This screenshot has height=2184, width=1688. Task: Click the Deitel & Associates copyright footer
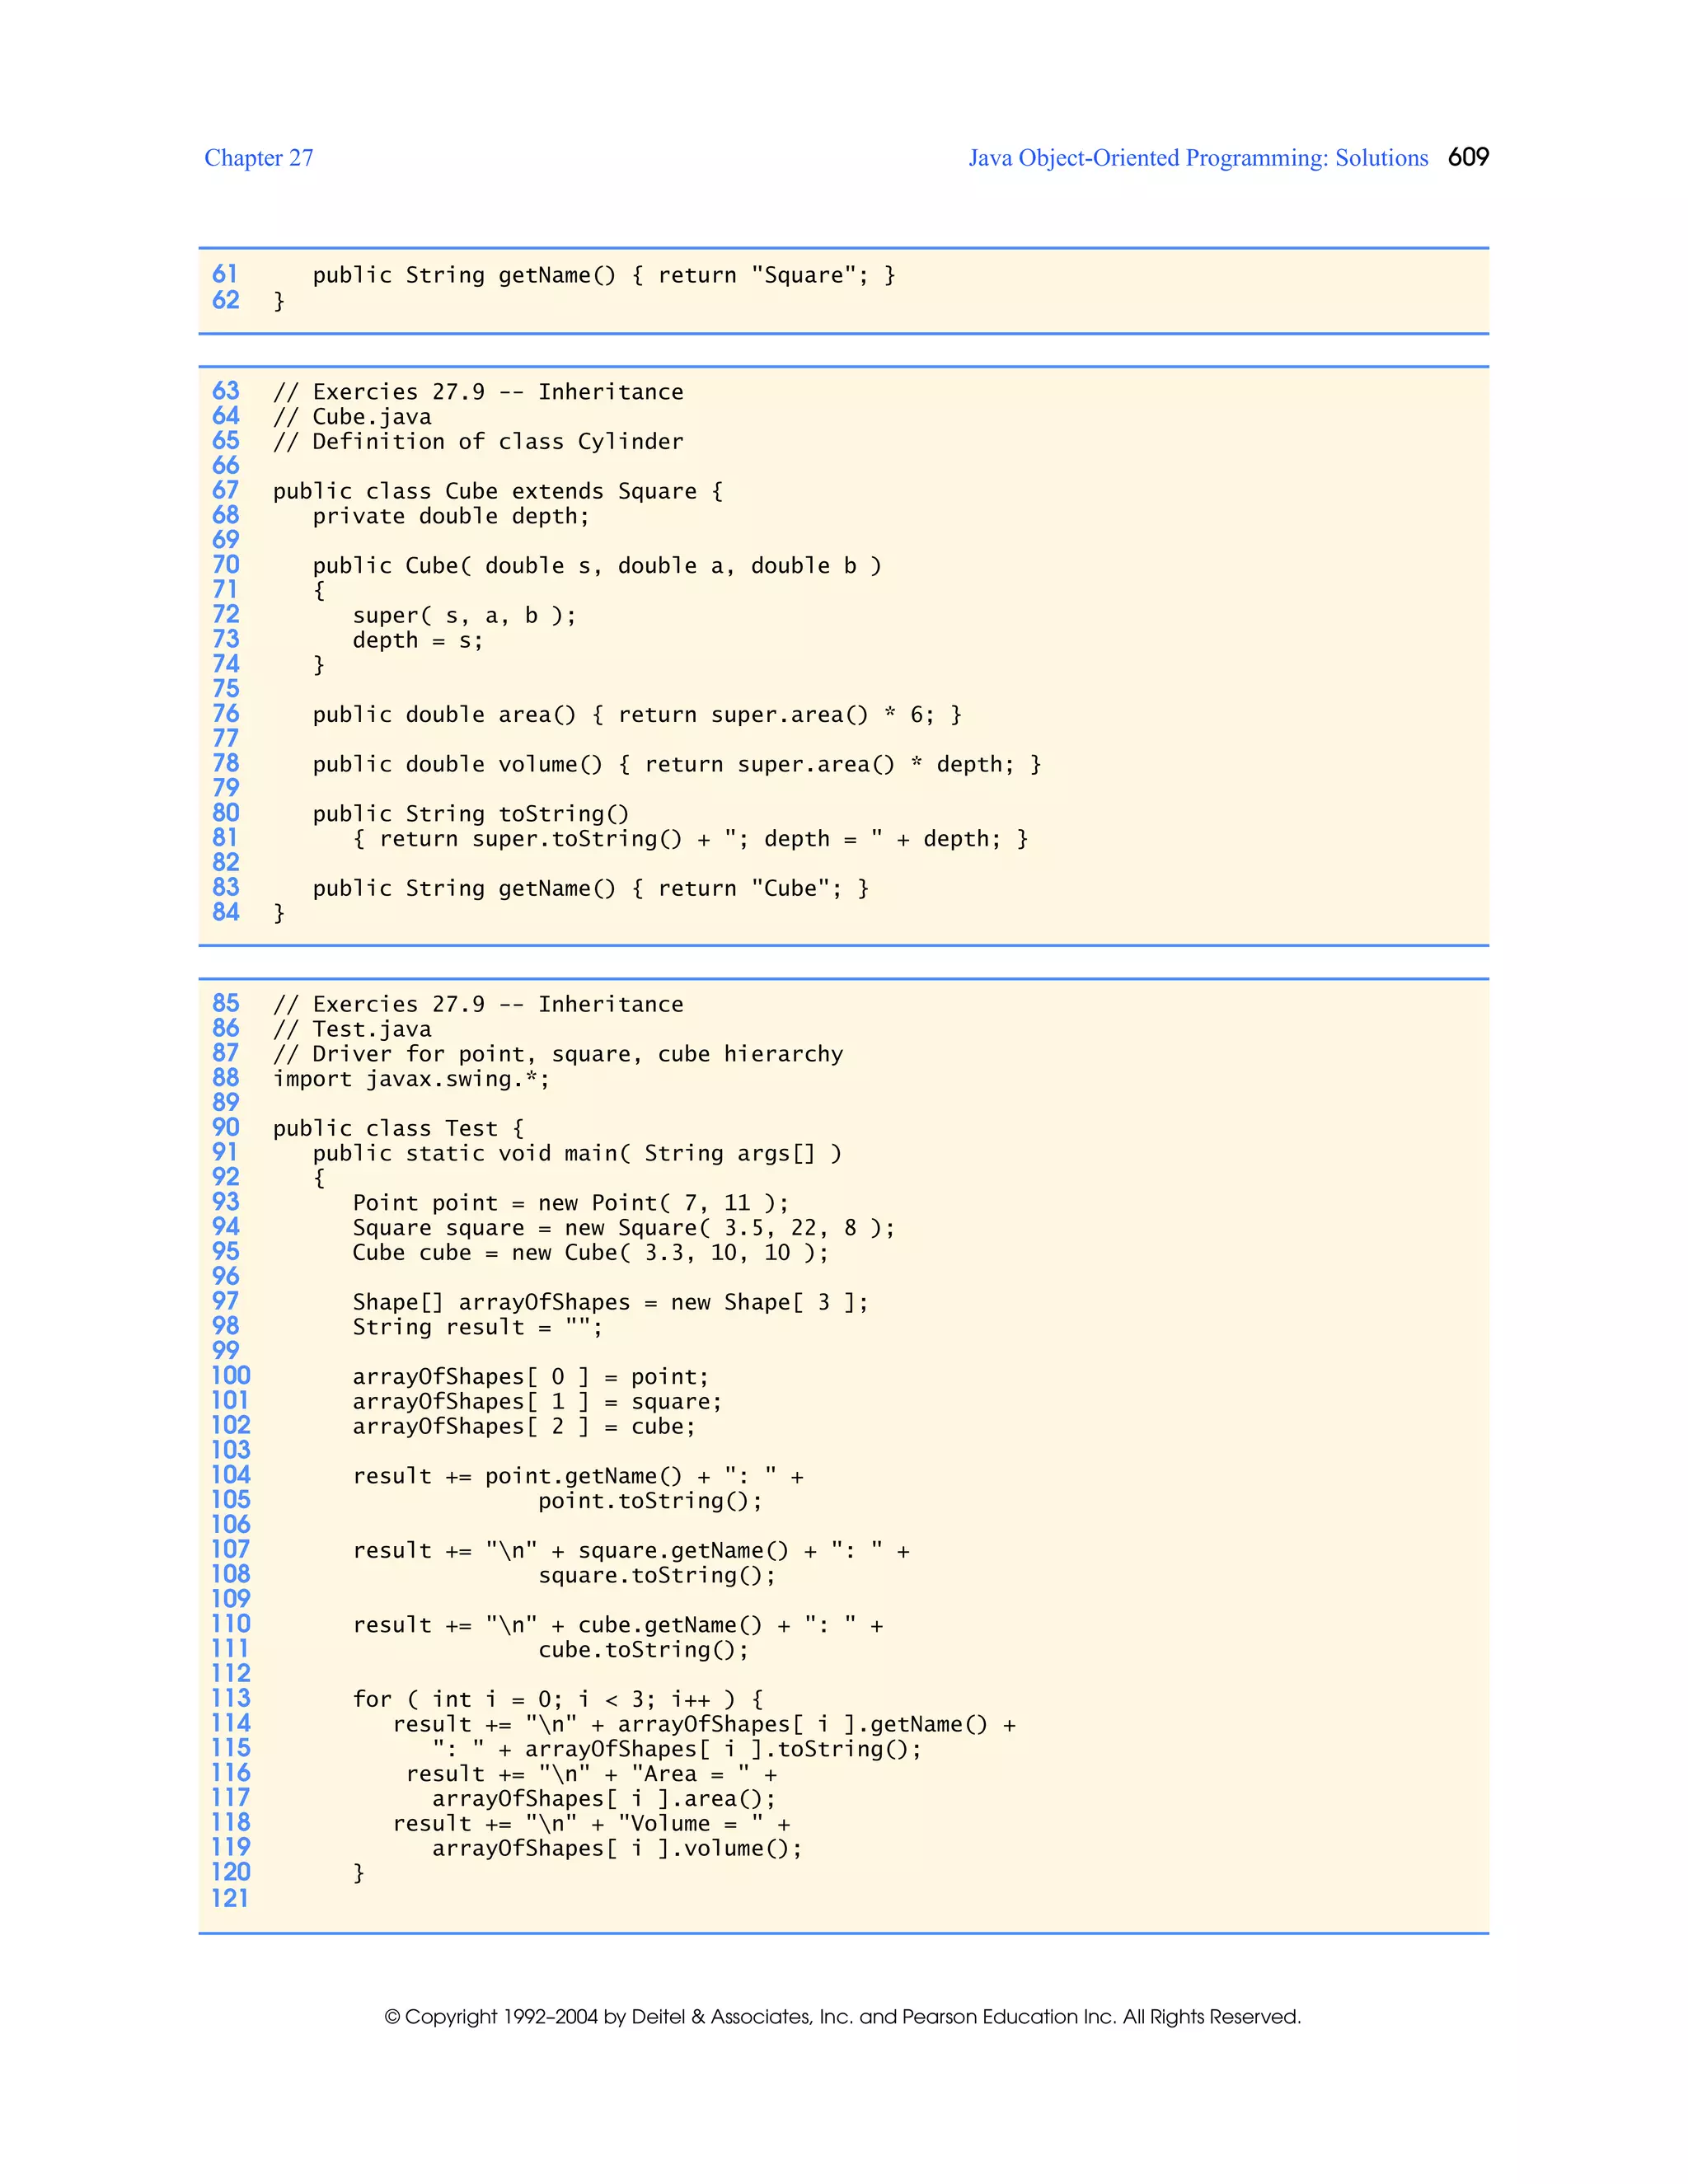[x=843, y=2016]
